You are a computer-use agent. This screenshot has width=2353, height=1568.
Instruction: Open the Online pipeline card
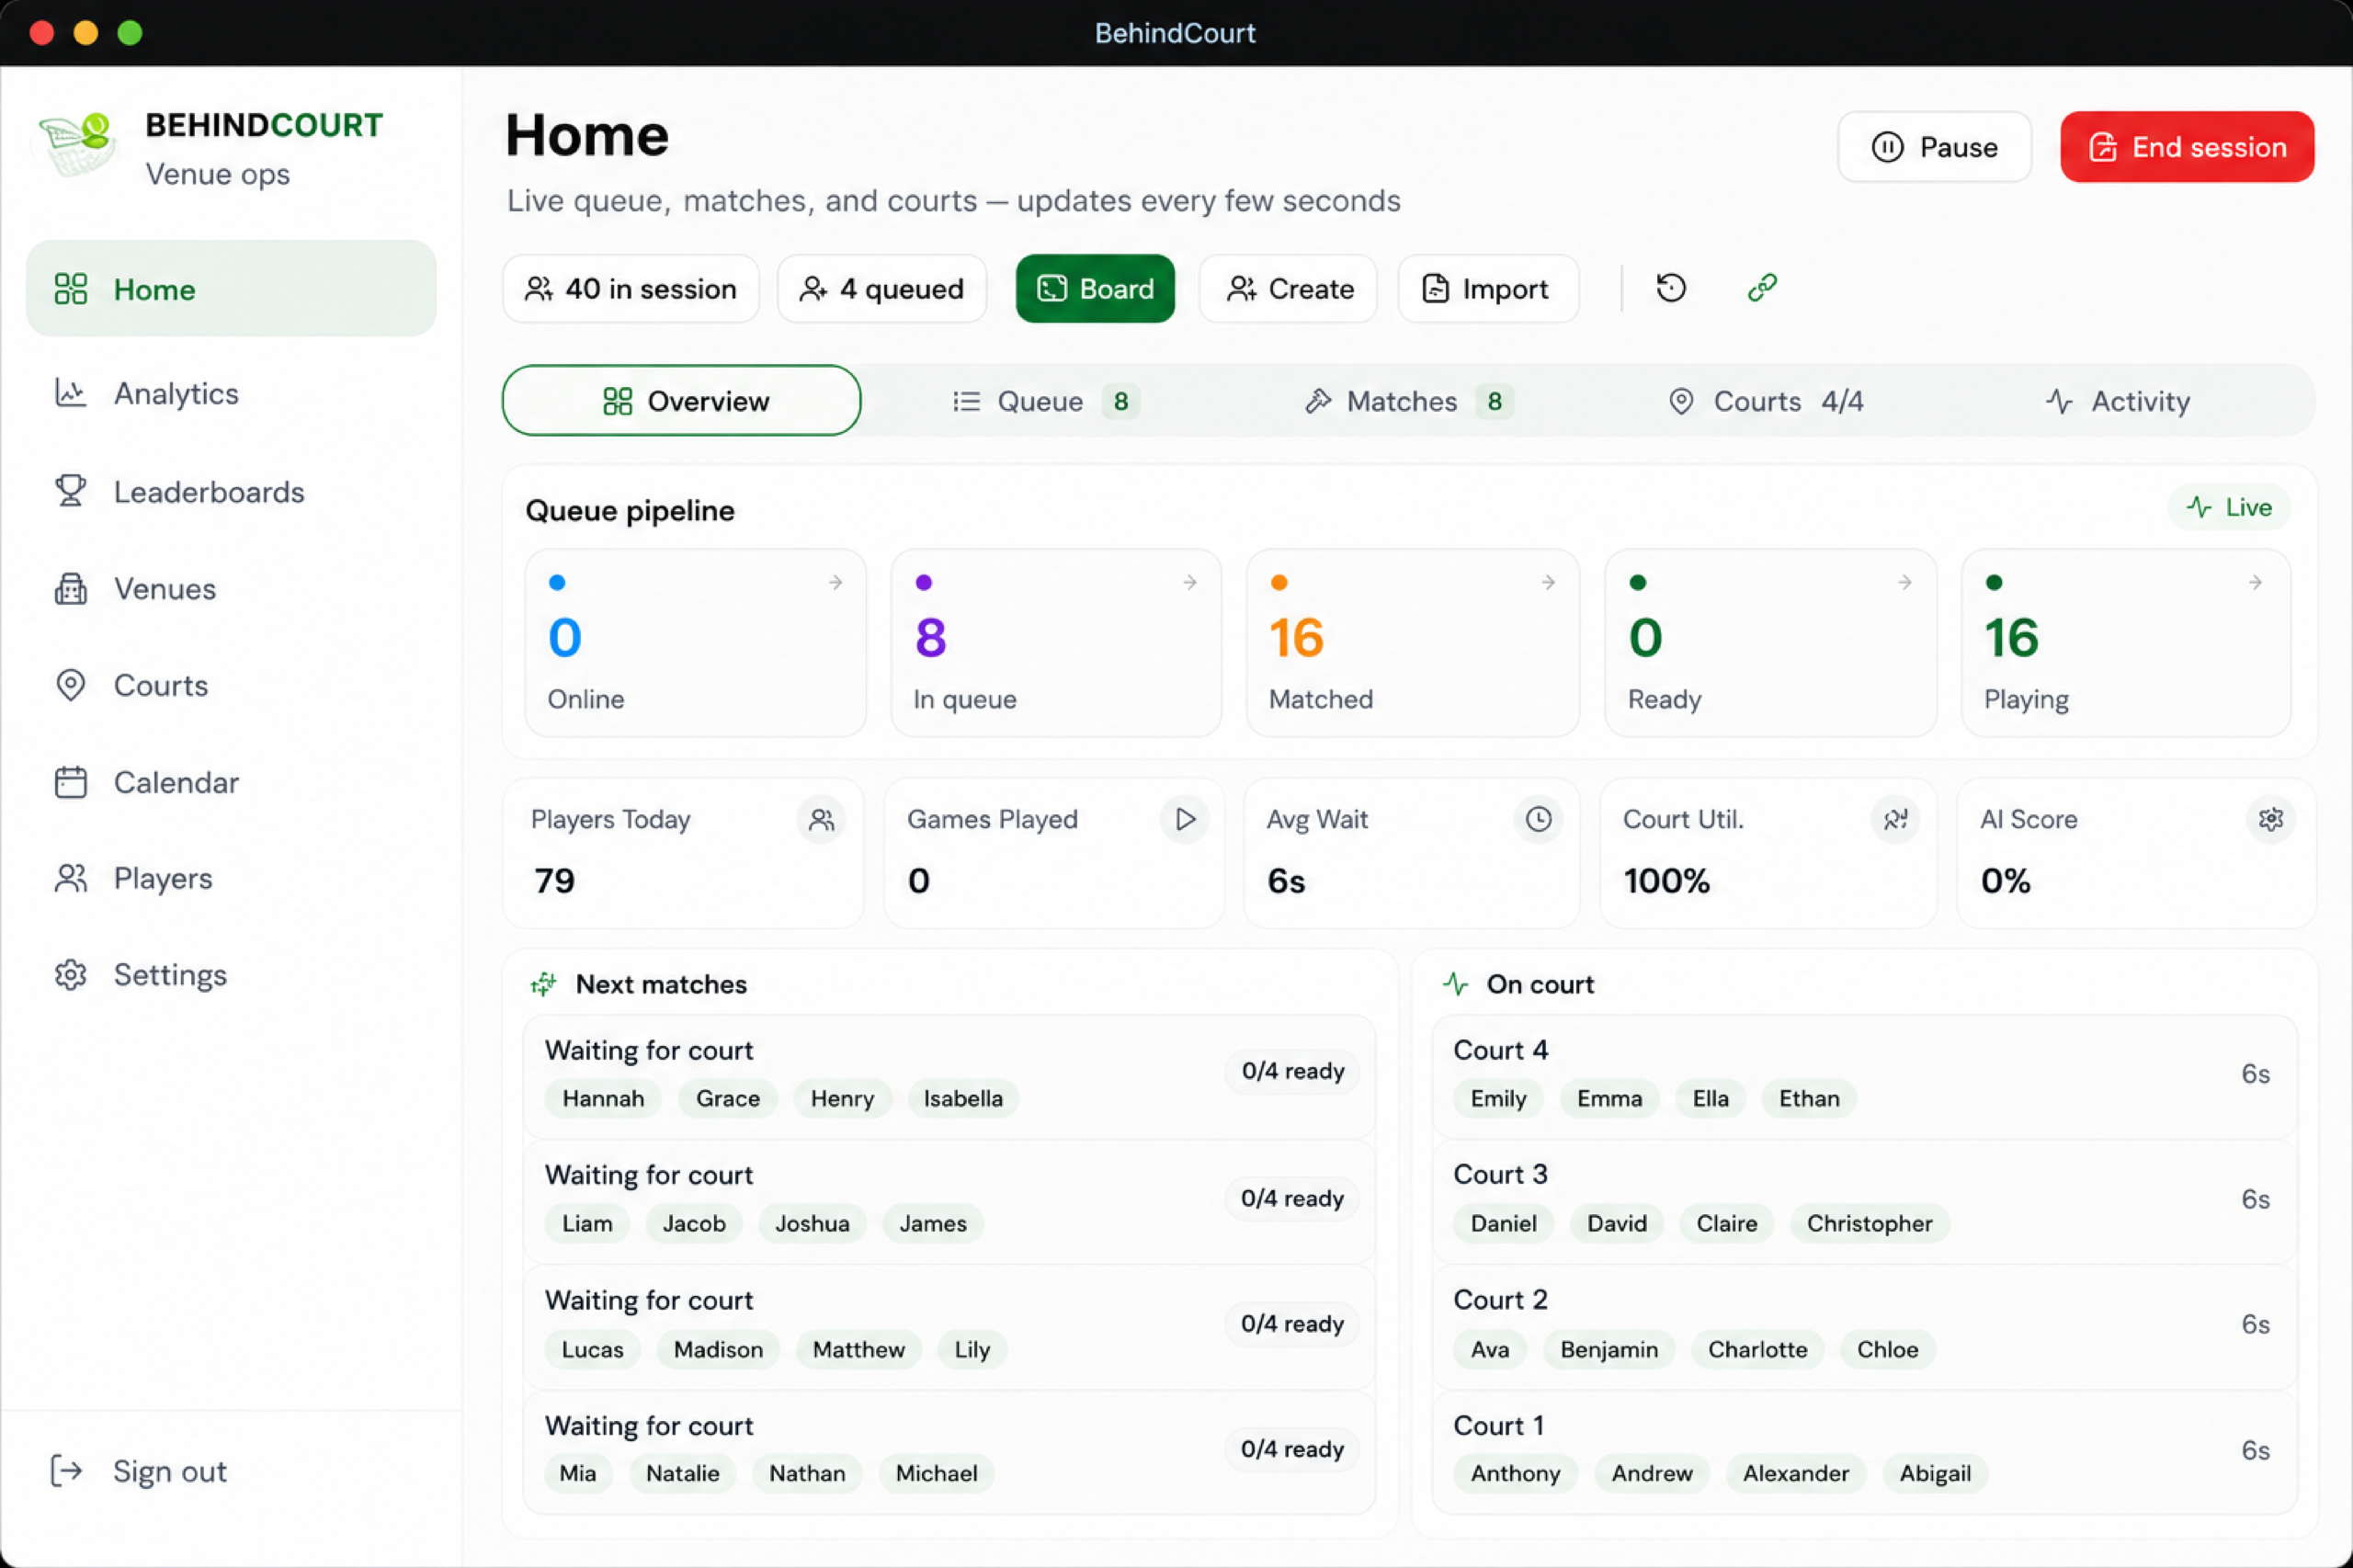point(695,643)
